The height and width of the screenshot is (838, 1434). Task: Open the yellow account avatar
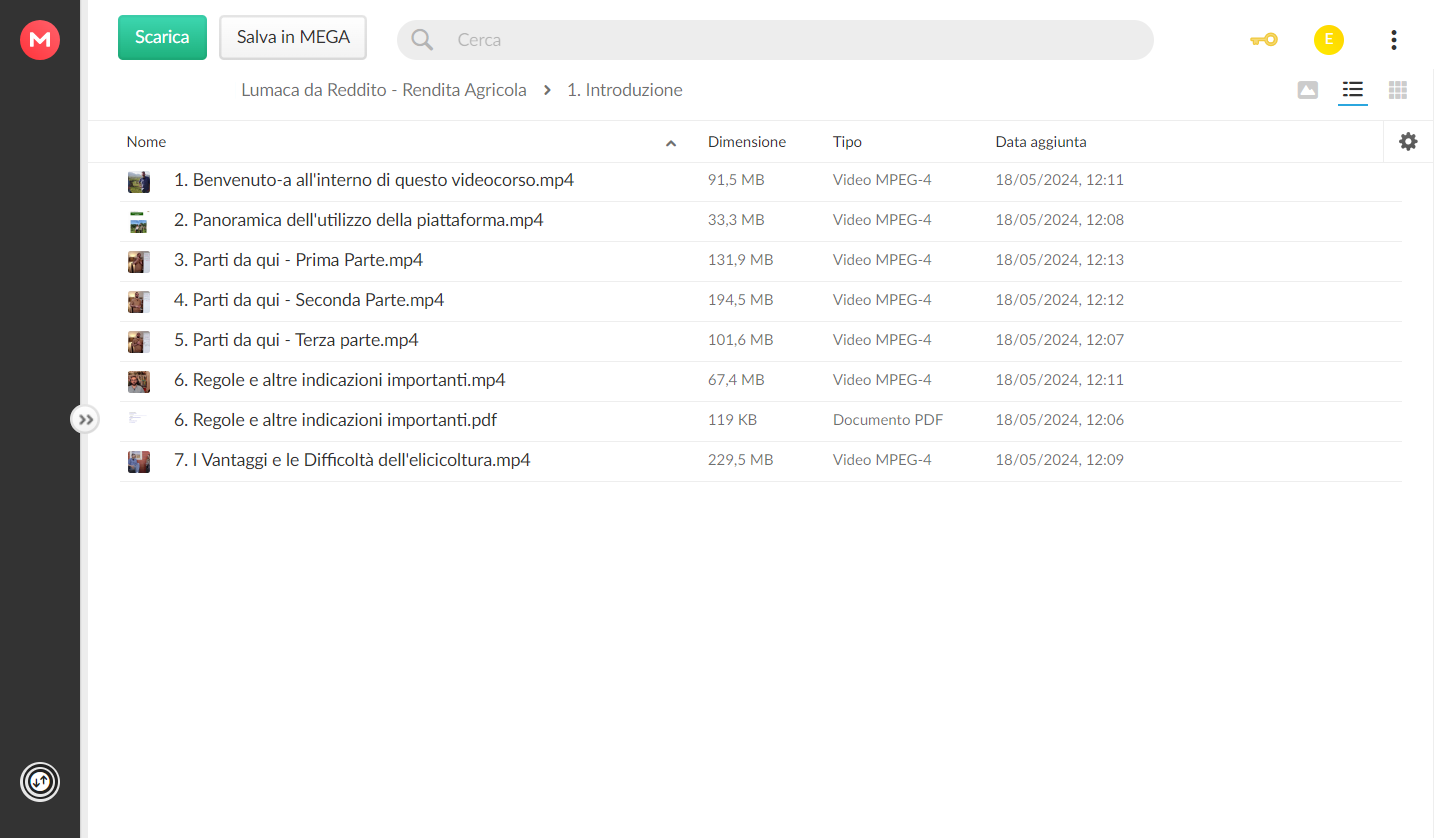click(1328, 40)
